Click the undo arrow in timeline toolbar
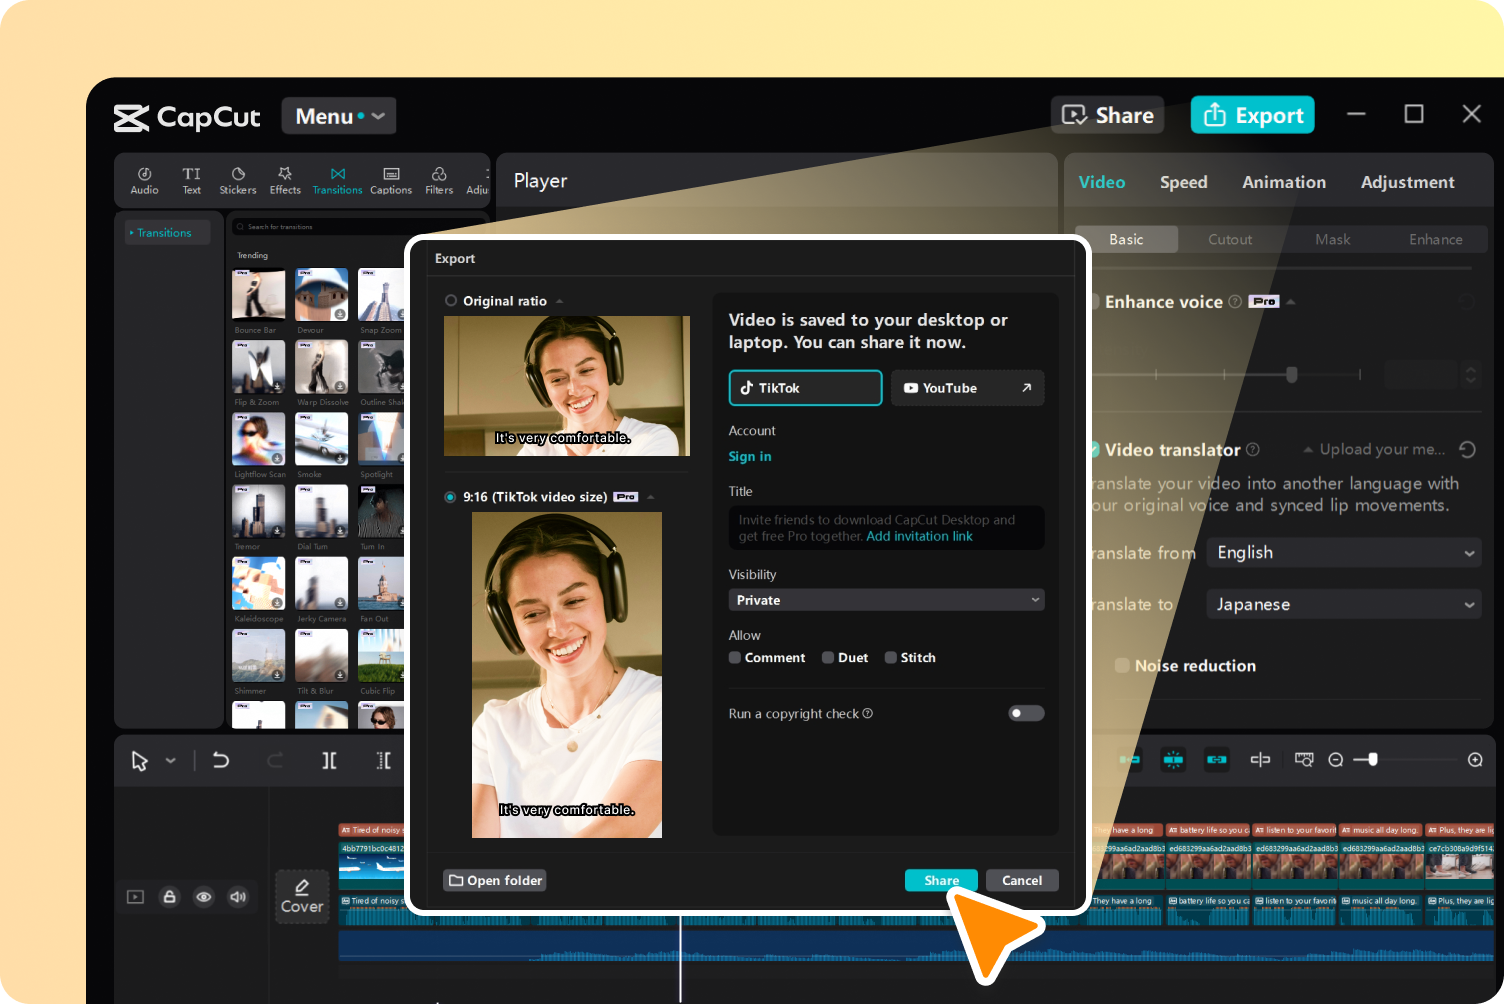 tap(221, 761)
